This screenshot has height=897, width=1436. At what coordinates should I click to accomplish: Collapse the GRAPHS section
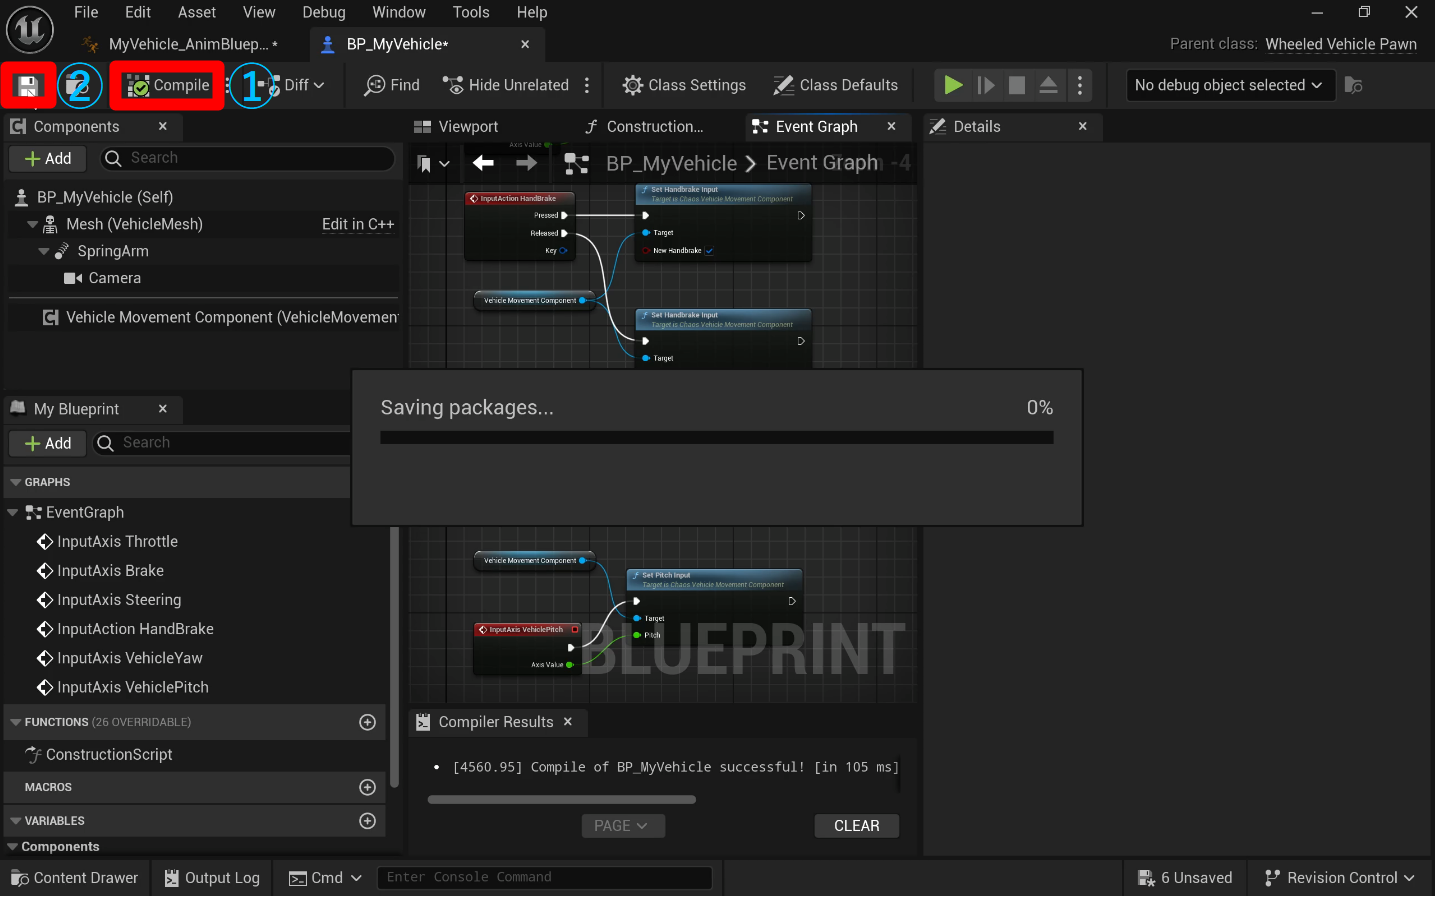point(15,482)
